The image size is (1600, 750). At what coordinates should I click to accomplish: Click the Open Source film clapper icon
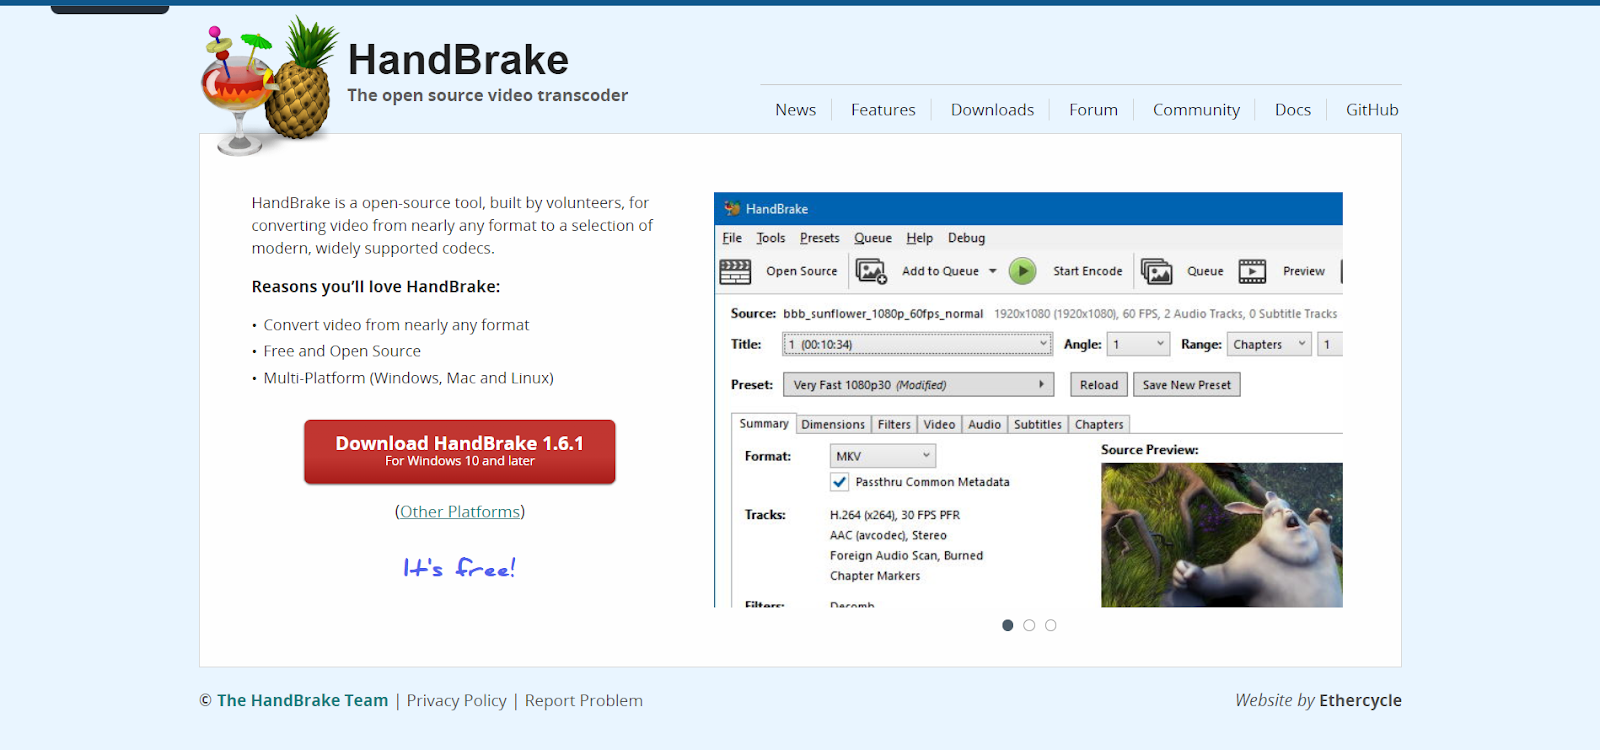pos(735,271)
